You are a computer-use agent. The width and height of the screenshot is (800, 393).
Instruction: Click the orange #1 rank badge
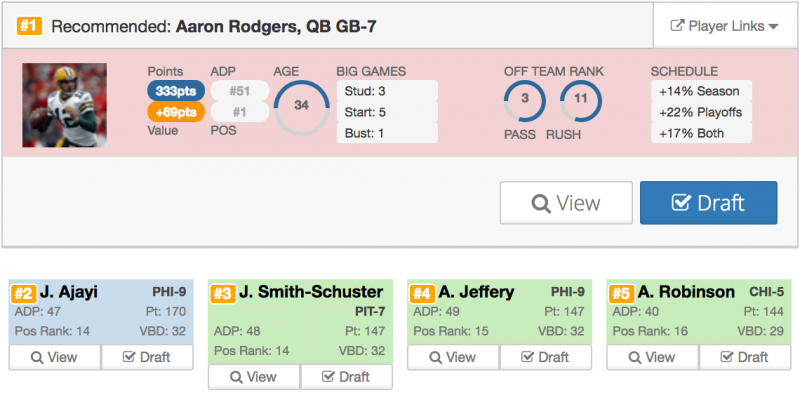tap(30, 26)
